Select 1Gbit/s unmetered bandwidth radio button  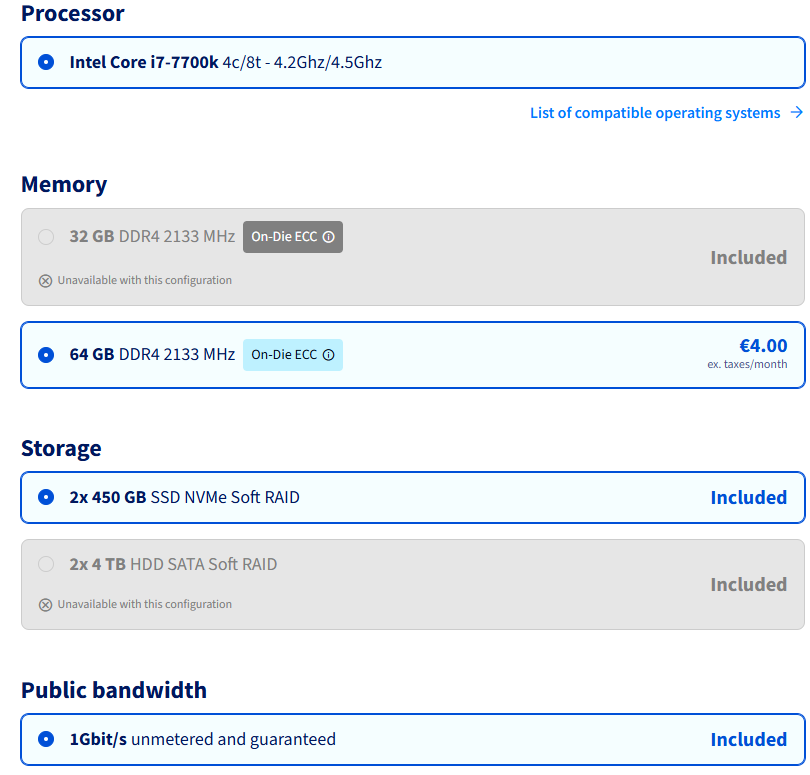click(x=46, y=739)
